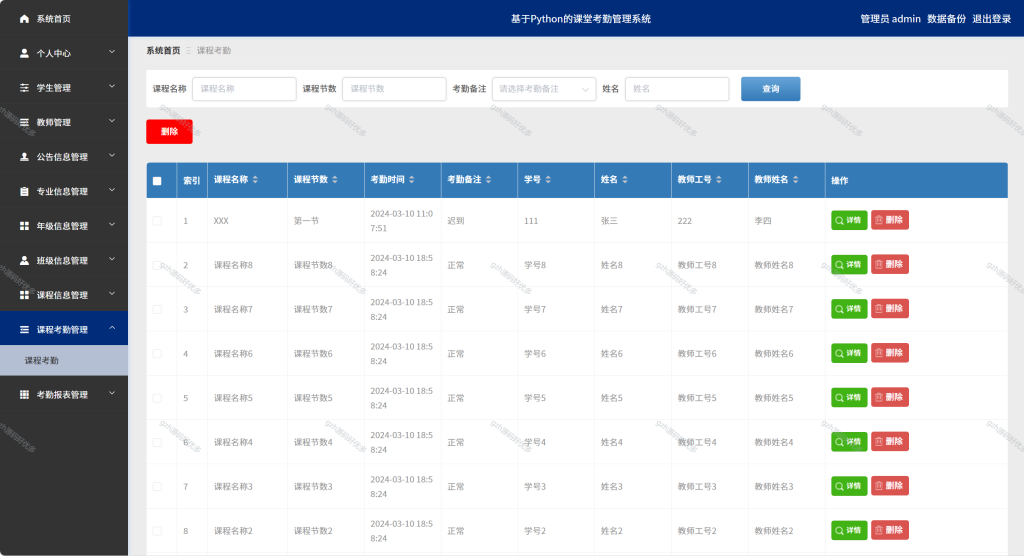The height and width of the screenshot is (556, 1024).
Task: Open the 考勤备注 select dropdown
Action: (544, 89)
